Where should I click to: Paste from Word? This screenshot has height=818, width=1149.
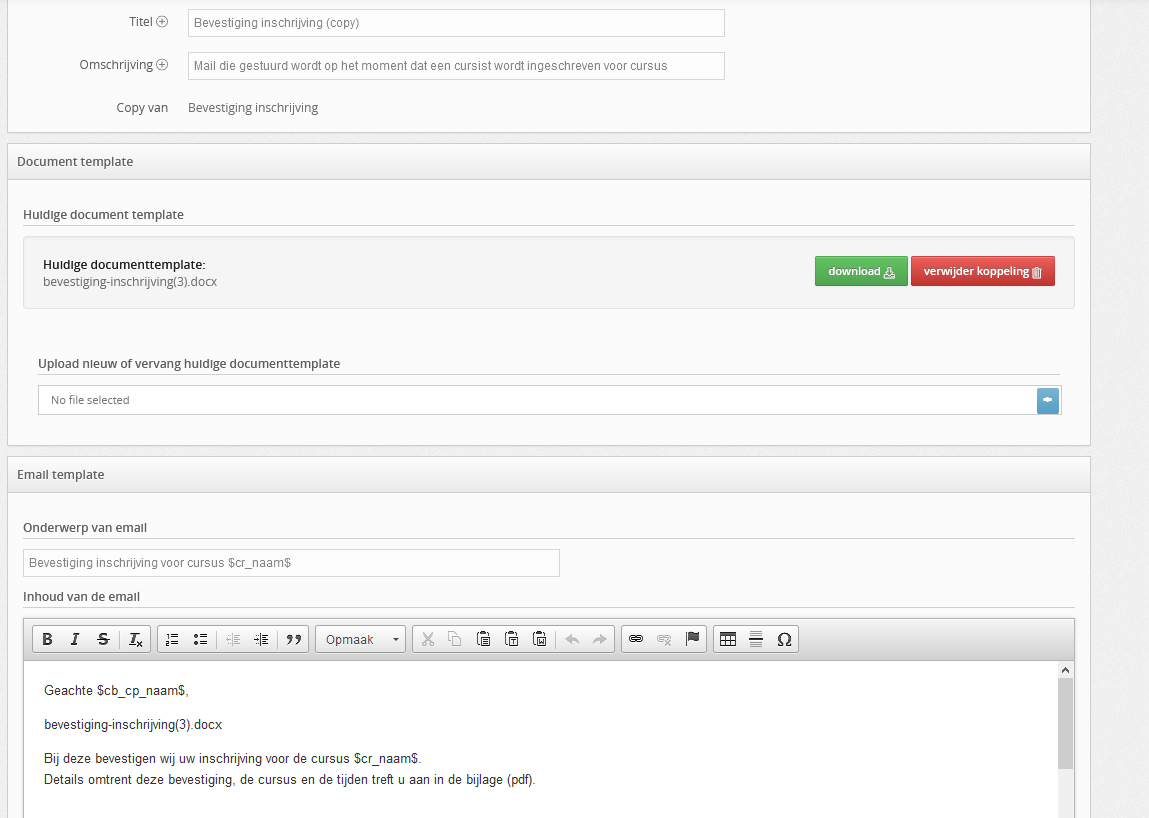click(539, 639)
